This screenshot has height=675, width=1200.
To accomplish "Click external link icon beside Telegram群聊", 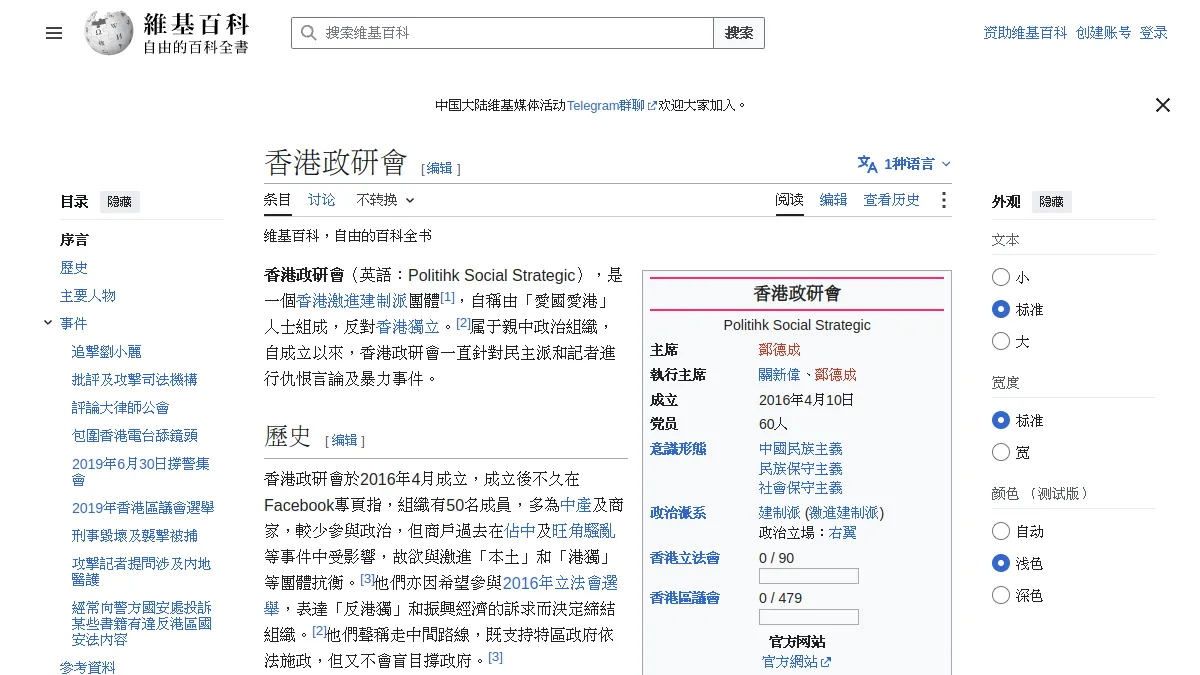I will (652, 106).
